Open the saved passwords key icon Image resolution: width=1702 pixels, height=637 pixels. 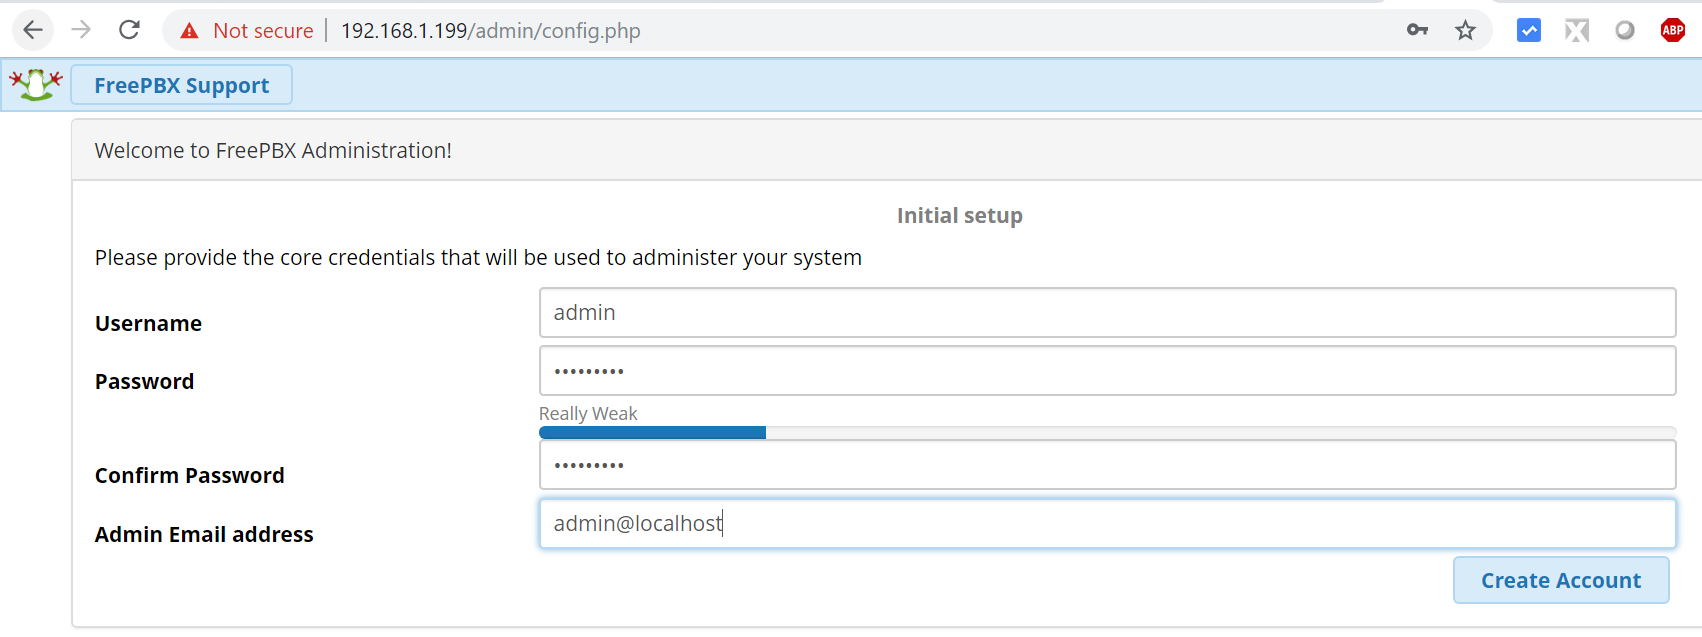point(1417,30)
